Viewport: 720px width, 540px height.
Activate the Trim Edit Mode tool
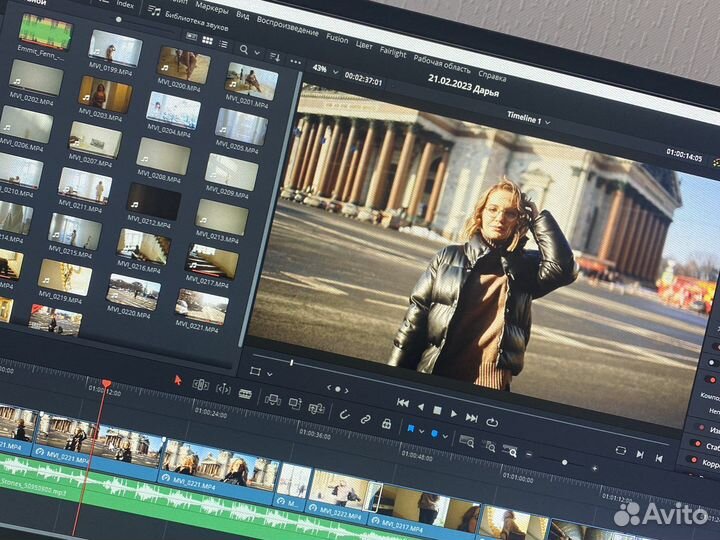click(x=201, y=385)
